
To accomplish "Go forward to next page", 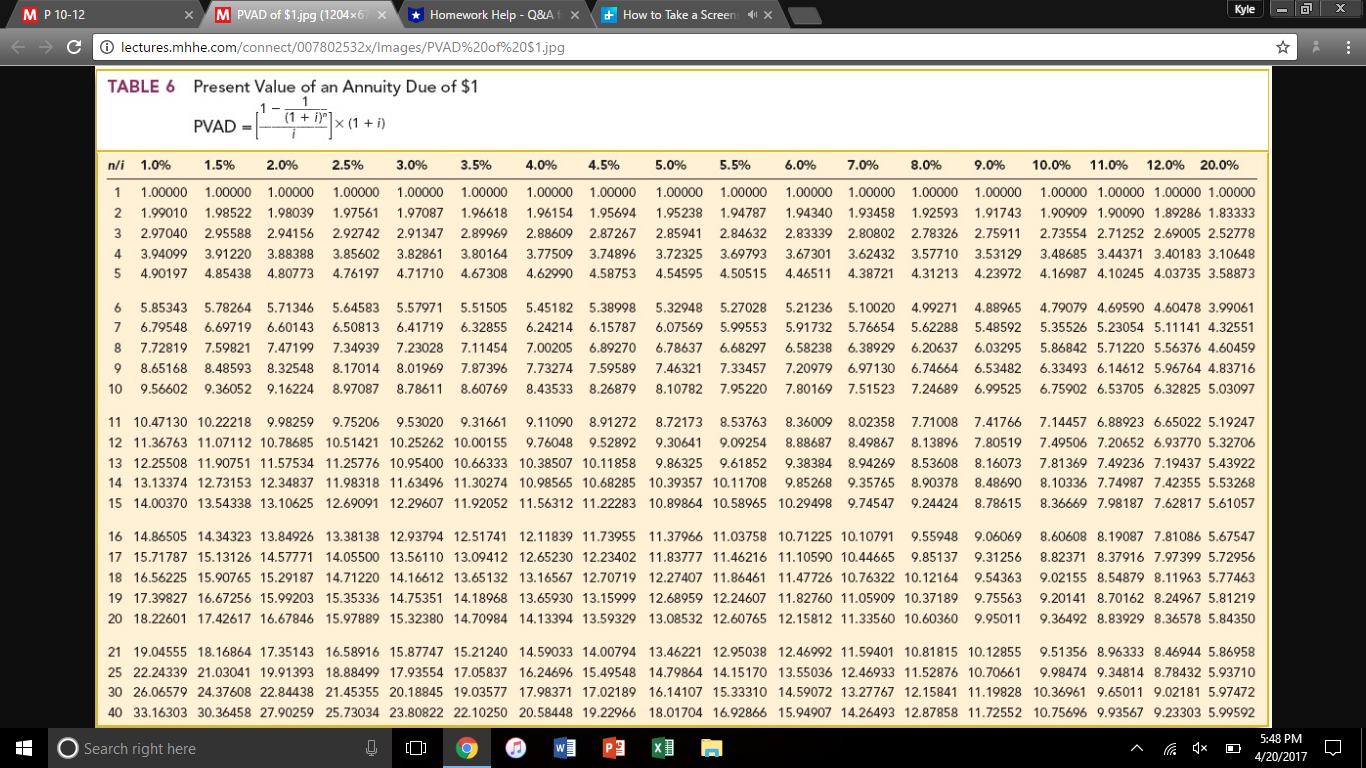I will 45,47.
